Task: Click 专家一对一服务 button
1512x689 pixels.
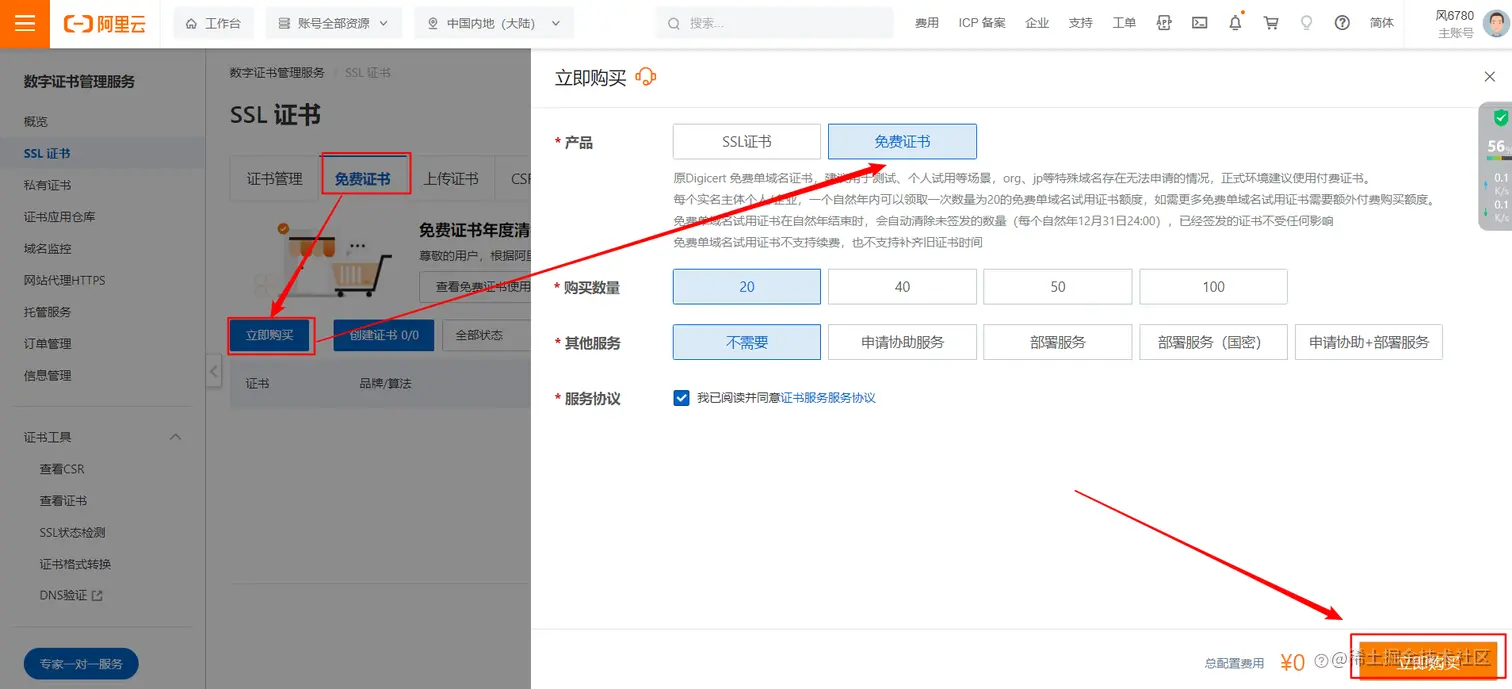Action: 81,664
